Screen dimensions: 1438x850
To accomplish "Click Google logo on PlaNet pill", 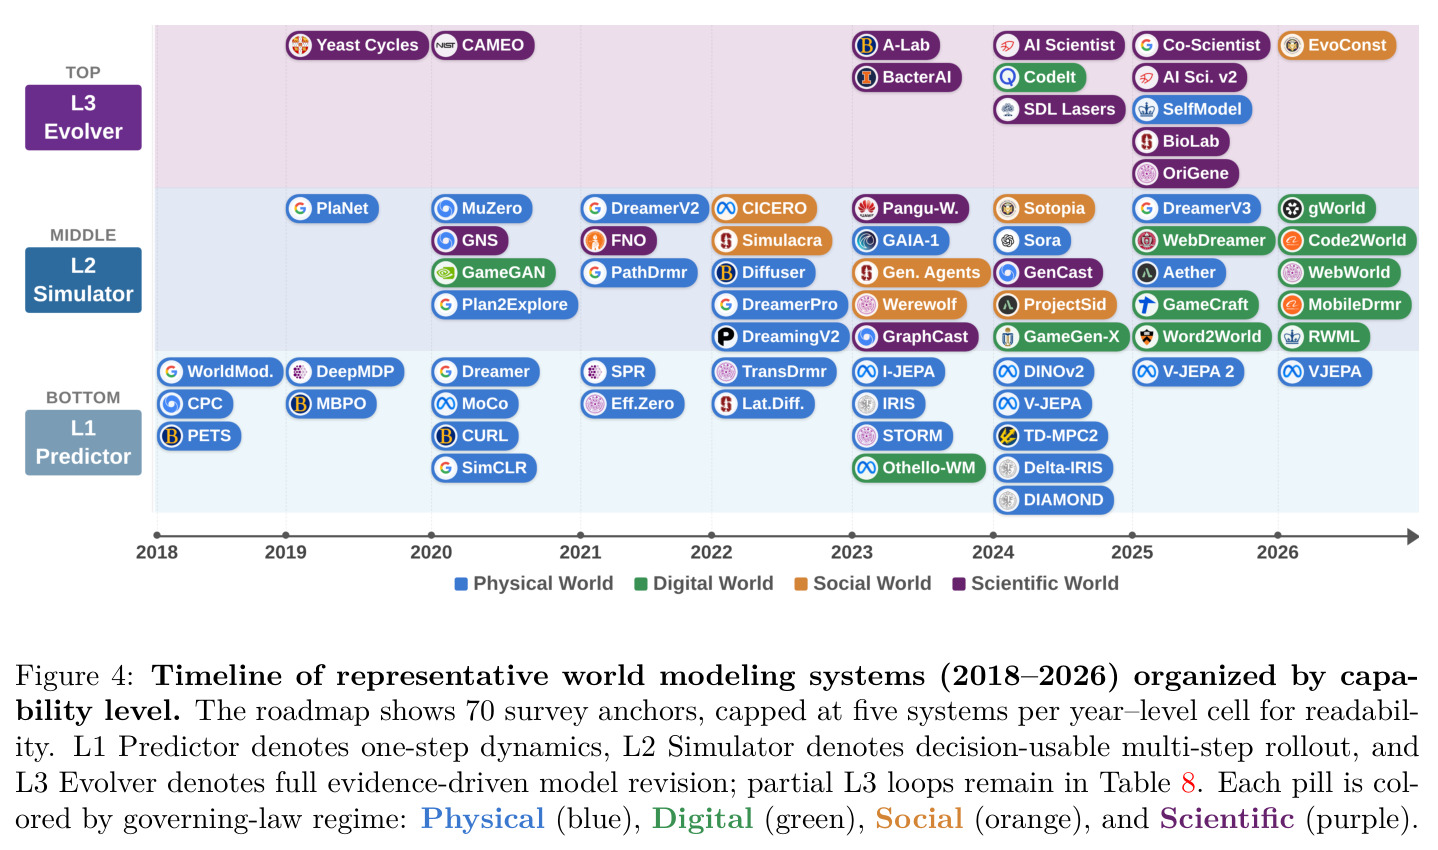I will tap(300, 208).
